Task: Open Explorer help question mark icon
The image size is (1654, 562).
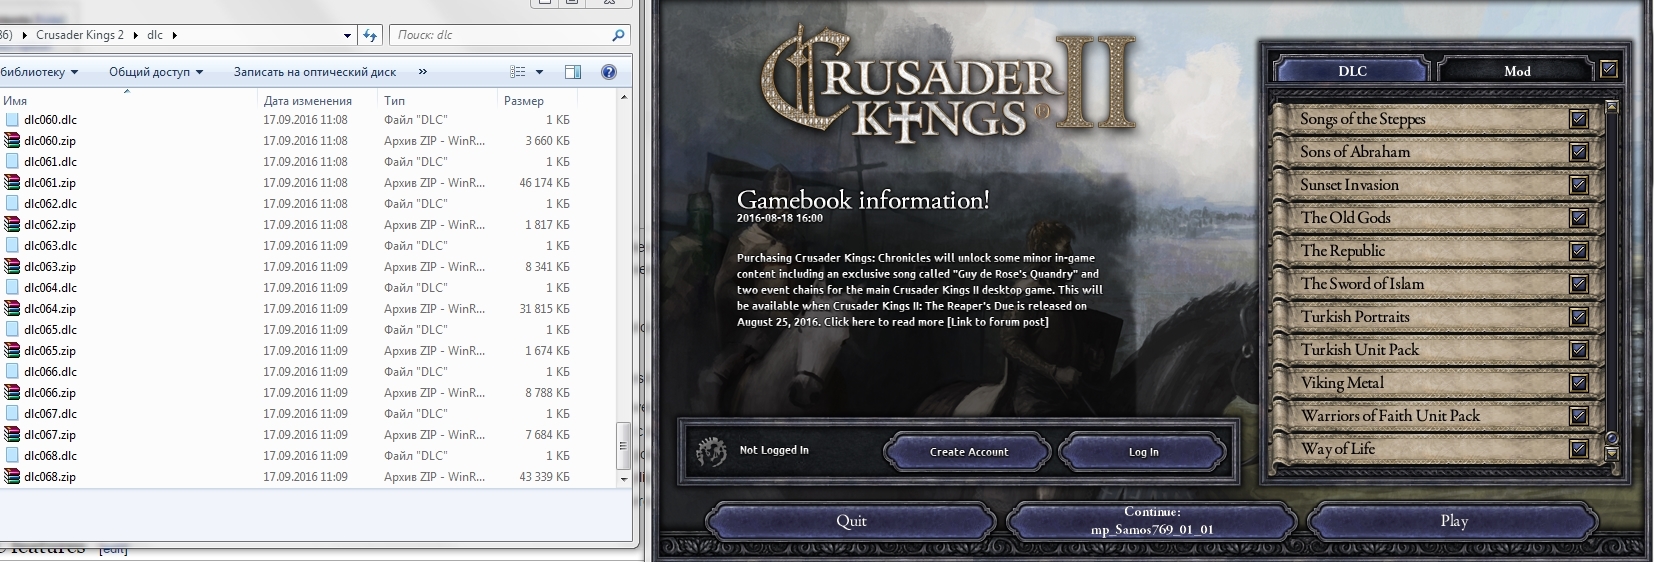Action: (608, 72)
